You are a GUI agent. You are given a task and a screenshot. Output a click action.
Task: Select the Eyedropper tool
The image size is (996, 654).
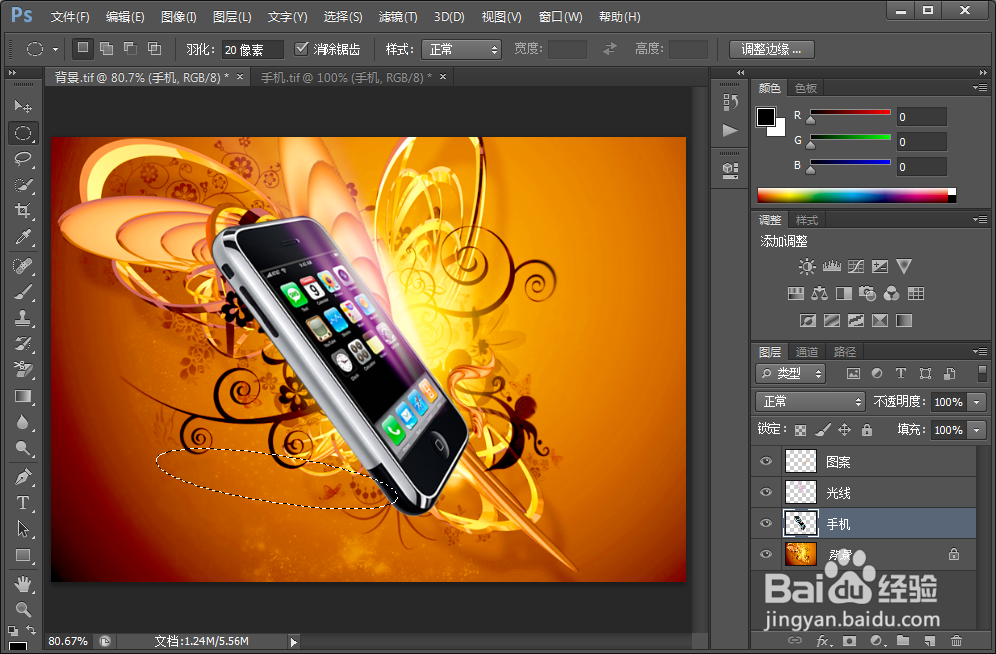coord(23,237)
